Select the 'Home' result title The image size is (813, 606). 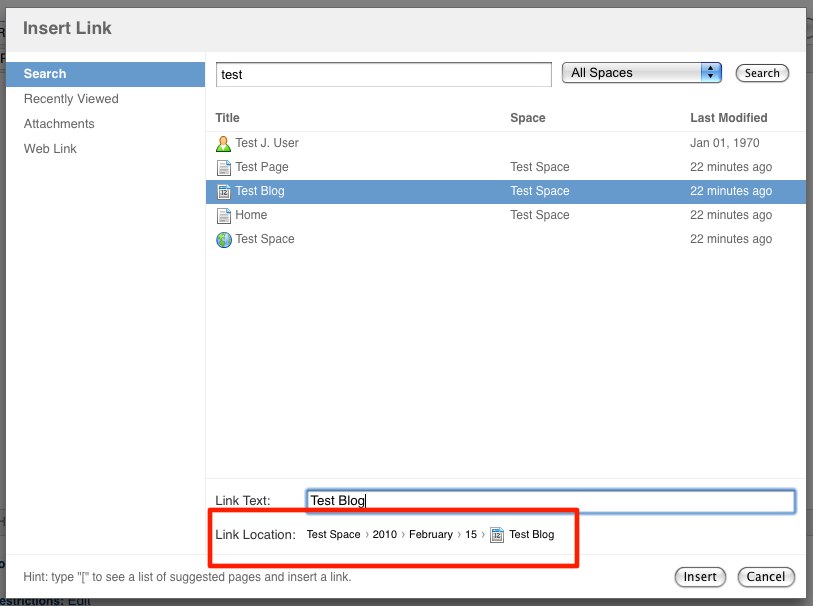[251, 215]
